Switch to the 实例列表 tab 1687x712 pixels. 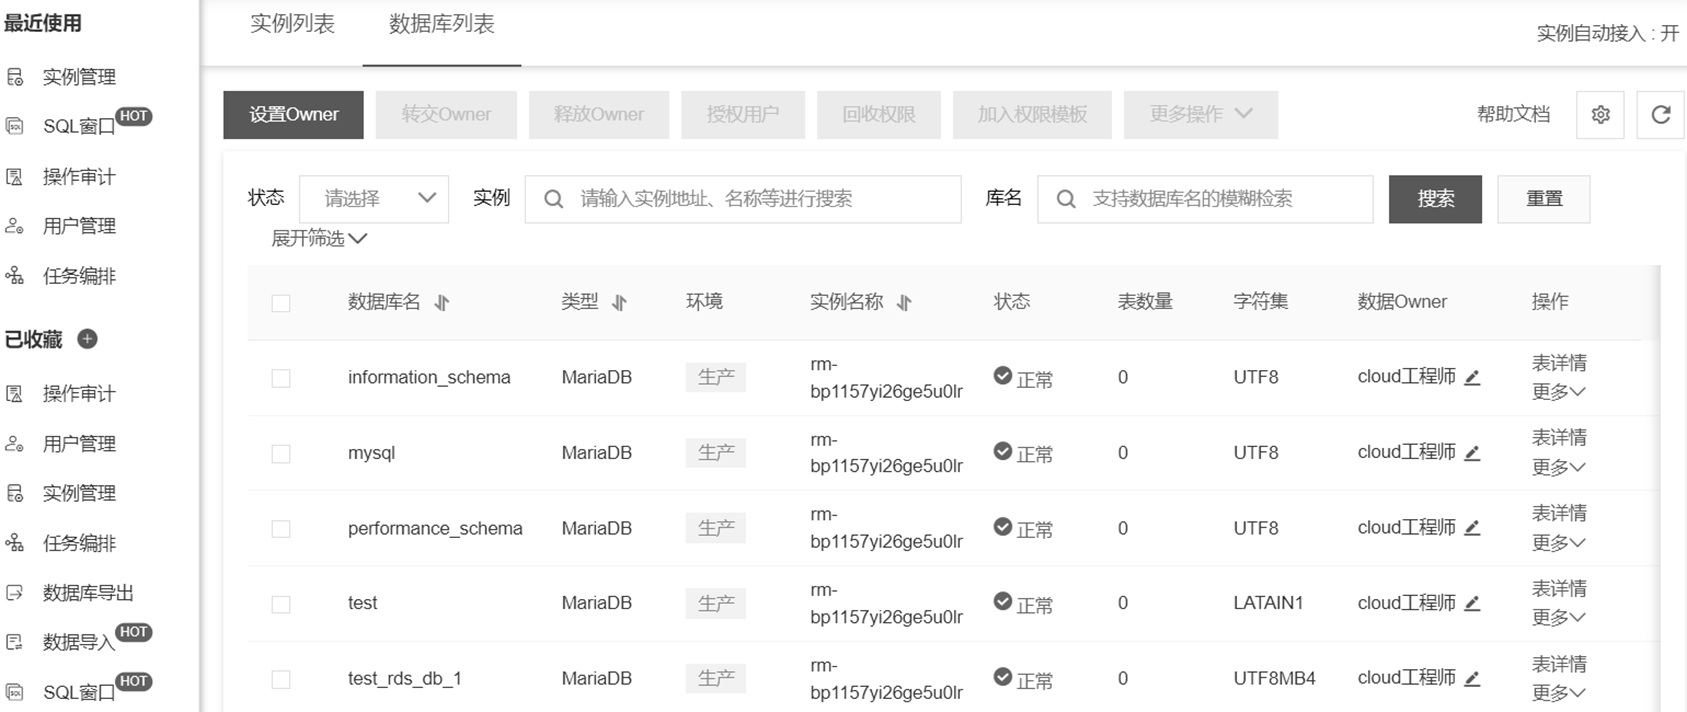[292, 24]
